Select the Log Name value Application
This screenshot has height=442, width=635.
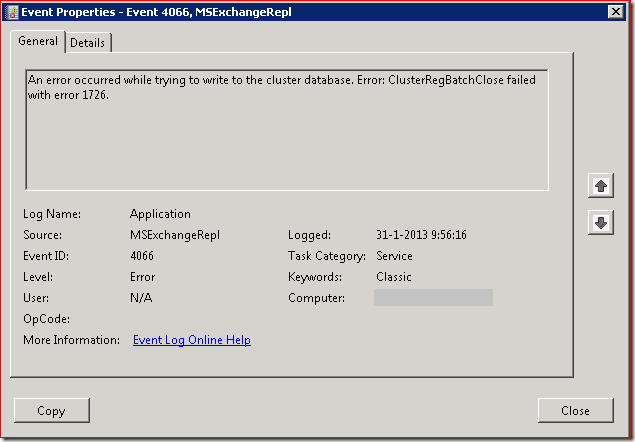pyautogui.click(x=160, y=214)
